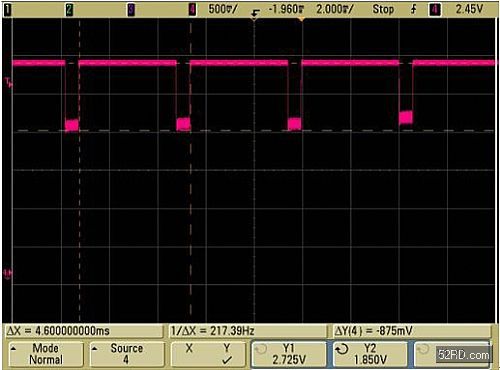Click the ΔX = 4.600000000ms readout
Viewport: 500px width, 370px height.
(58, 331)
